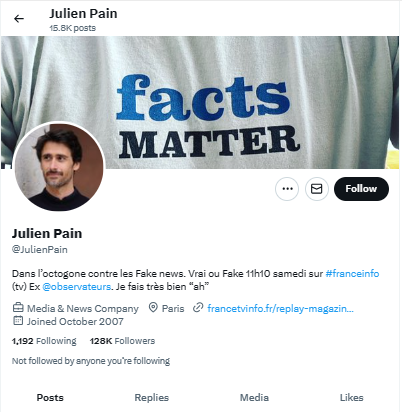The width and height of the screenshot is (402, 412).
Task: View the facts MATTER banner image
Action: tap(200, 102)
